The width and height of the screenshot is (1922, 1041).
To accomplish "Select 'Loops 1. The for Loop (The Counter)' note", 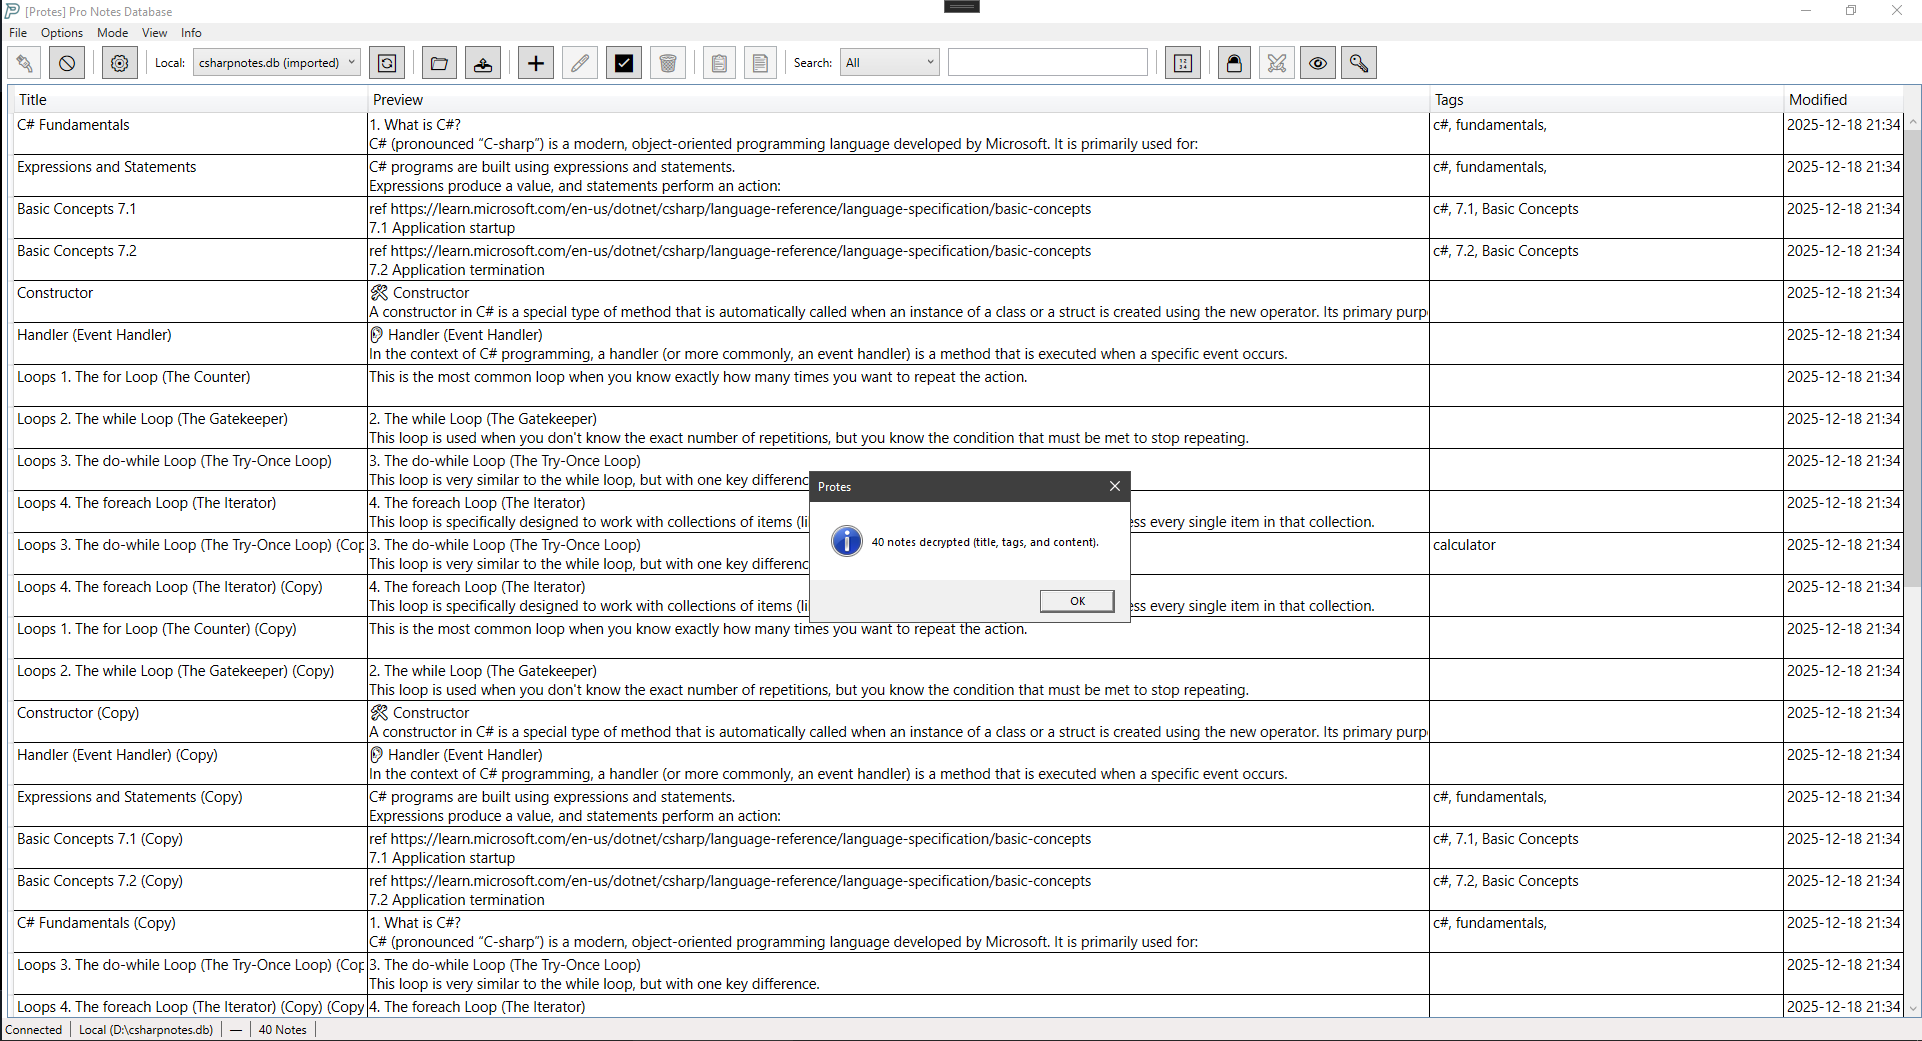I will click(133, 377).
